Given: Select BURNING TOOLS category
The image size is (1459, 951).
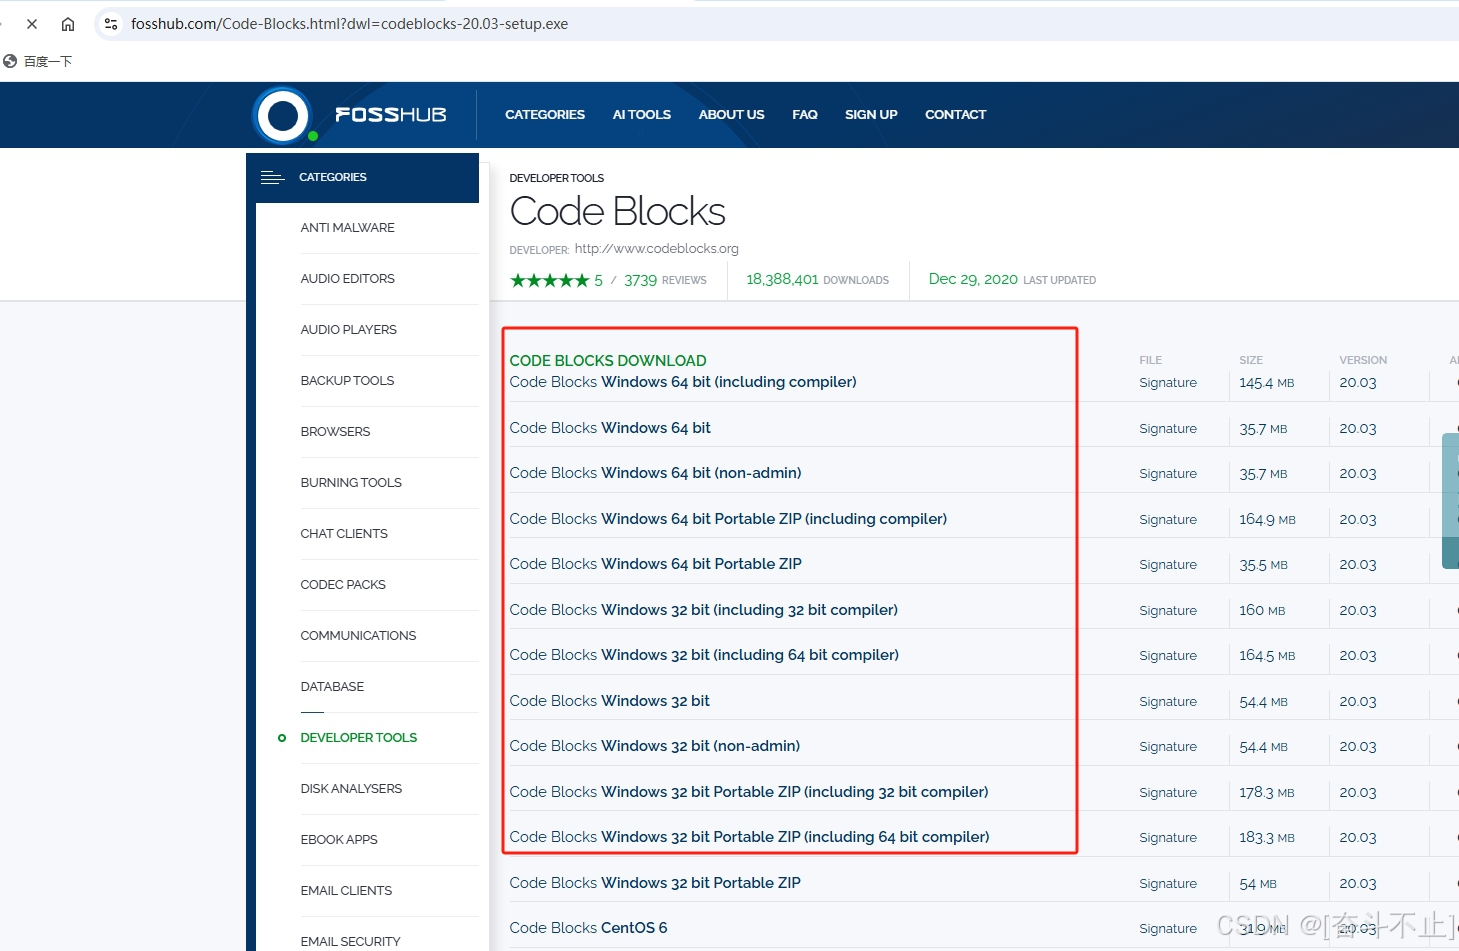Looking at the screenshot, I should coord(351,483).
